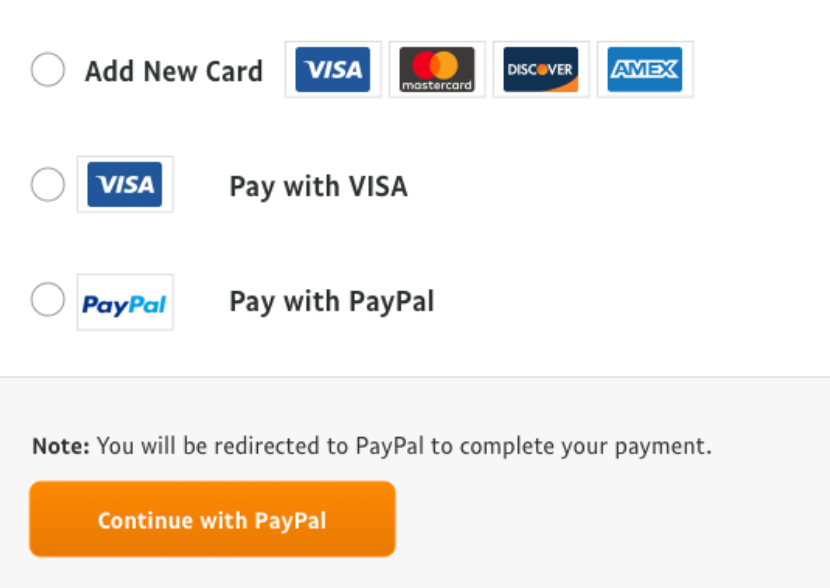Select the Add New Card radio button
This screenshot has height=588, width=830.
48,69
